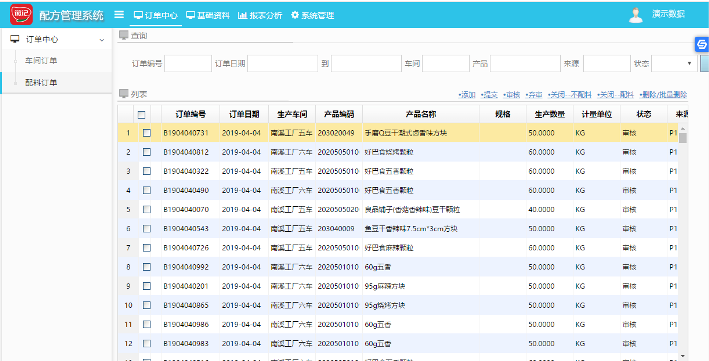Click the 弃审 link
709x361 pixels.
coord(534,95)
